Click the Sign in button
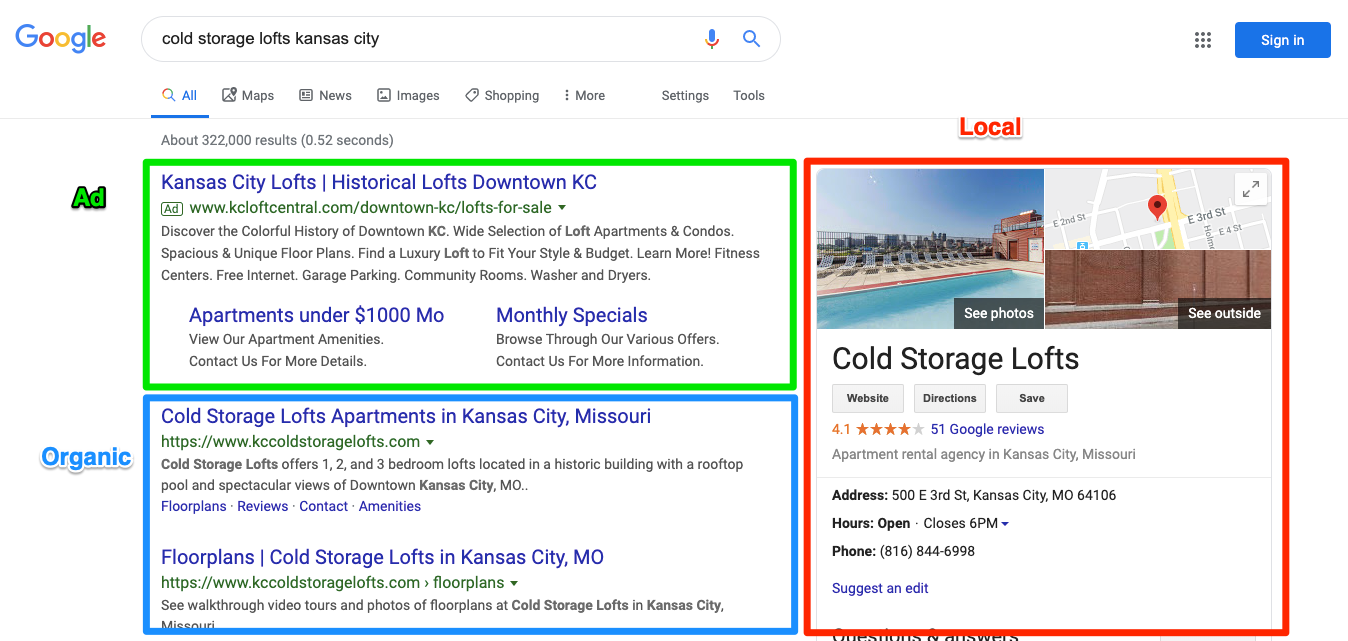This screenshot has height=641, width=1348. point(1282,40)
